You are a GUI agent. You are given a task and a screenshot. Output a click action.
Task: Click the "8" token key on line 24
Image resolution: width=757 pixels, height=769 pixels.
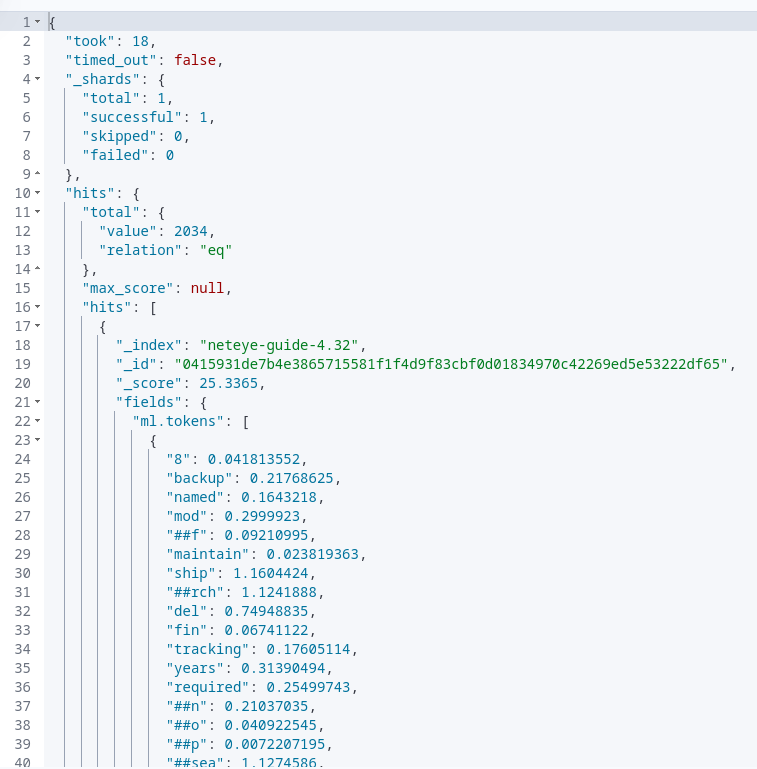(x=178, y=460)
